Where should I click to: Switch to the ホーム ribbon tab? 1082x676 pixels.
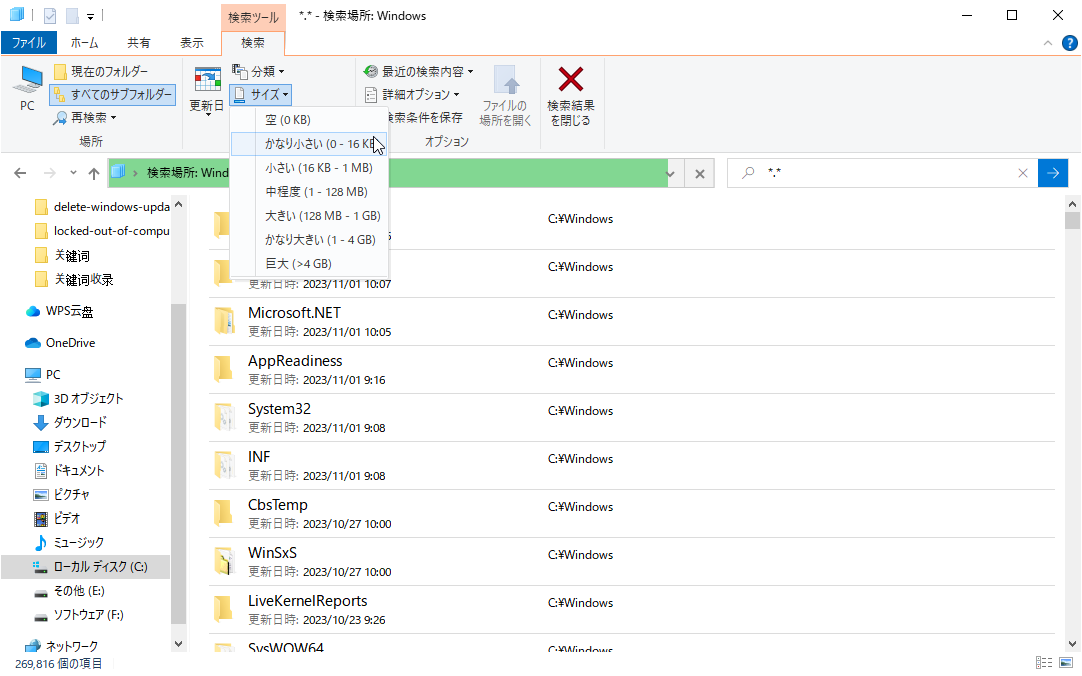coord(85,42)
